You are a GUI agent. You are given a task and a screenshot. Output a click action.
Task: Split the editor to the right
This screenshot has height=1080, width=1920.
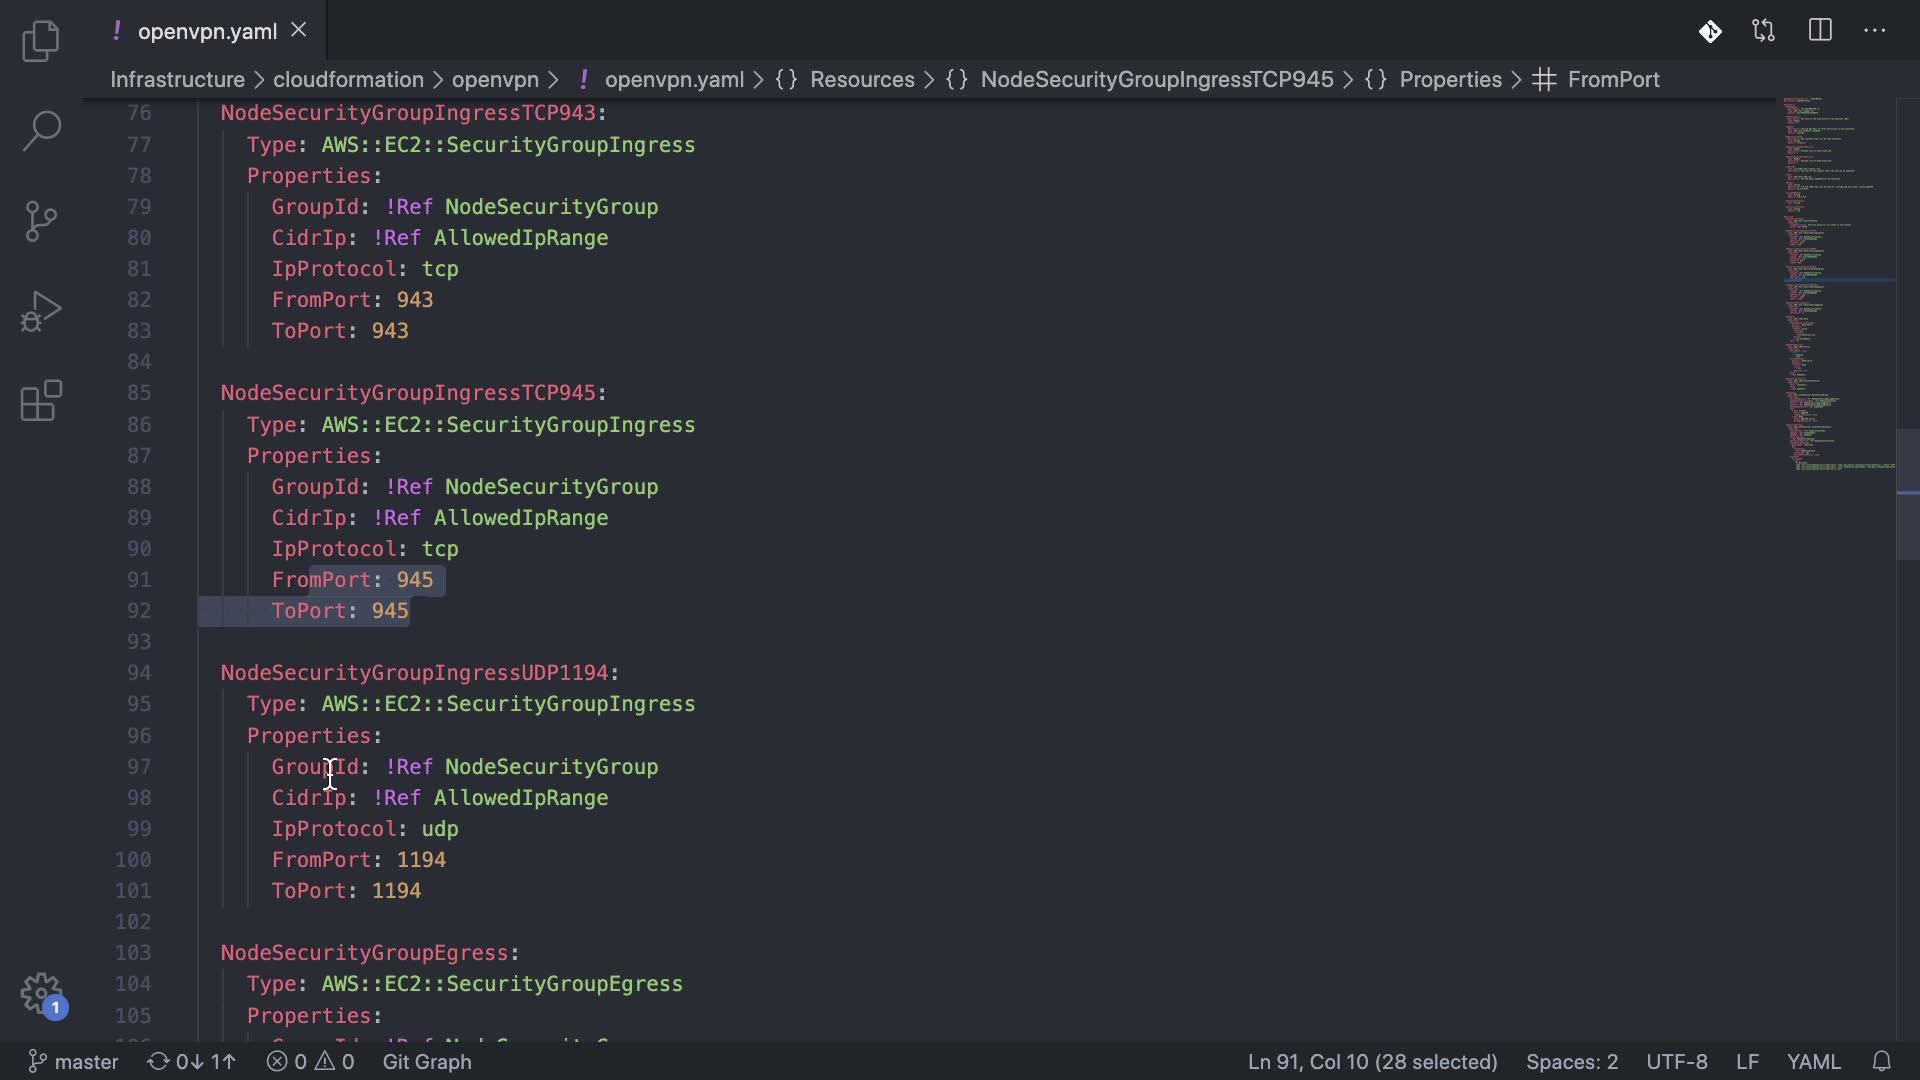pos(1820,31)
